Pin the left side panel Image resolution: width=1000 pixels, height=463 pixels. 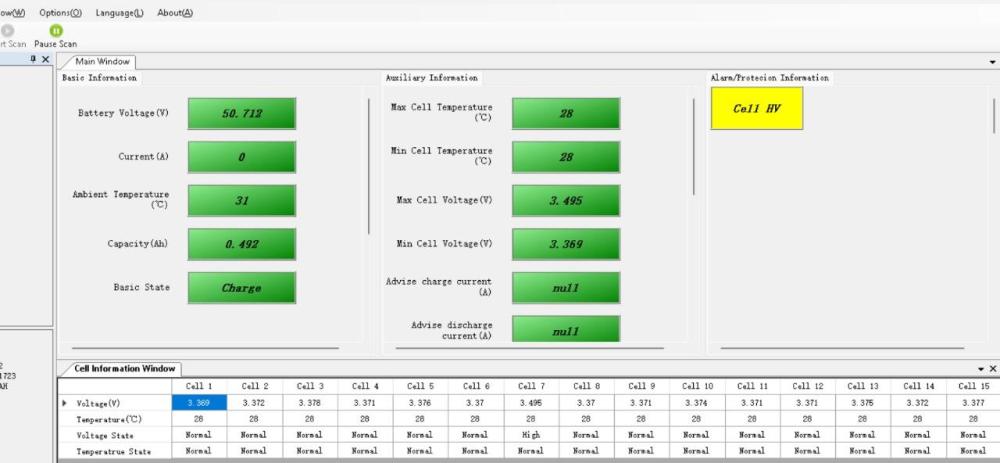[33, 59]
